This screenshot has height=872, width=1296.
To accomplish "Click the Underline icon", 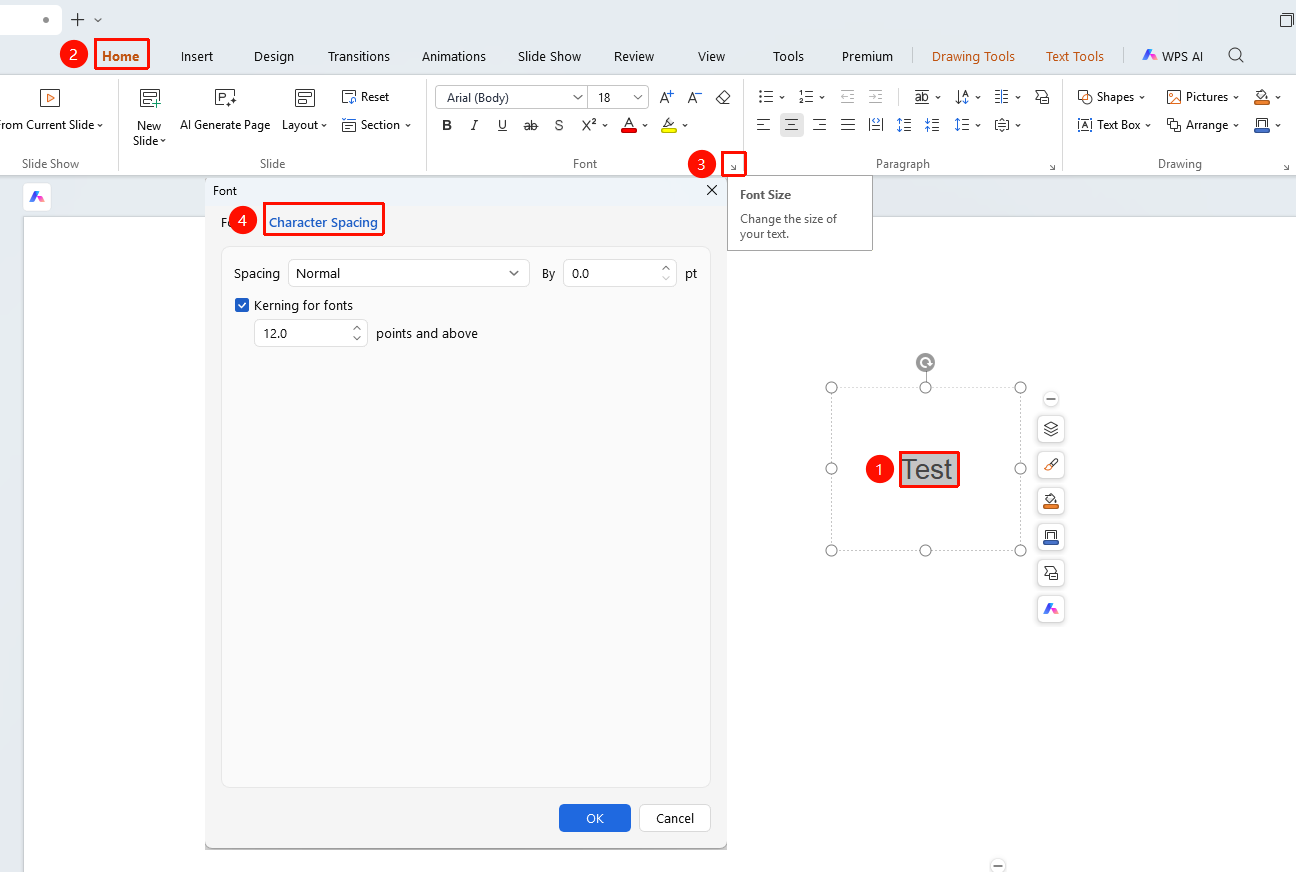I will coord(503,125).
